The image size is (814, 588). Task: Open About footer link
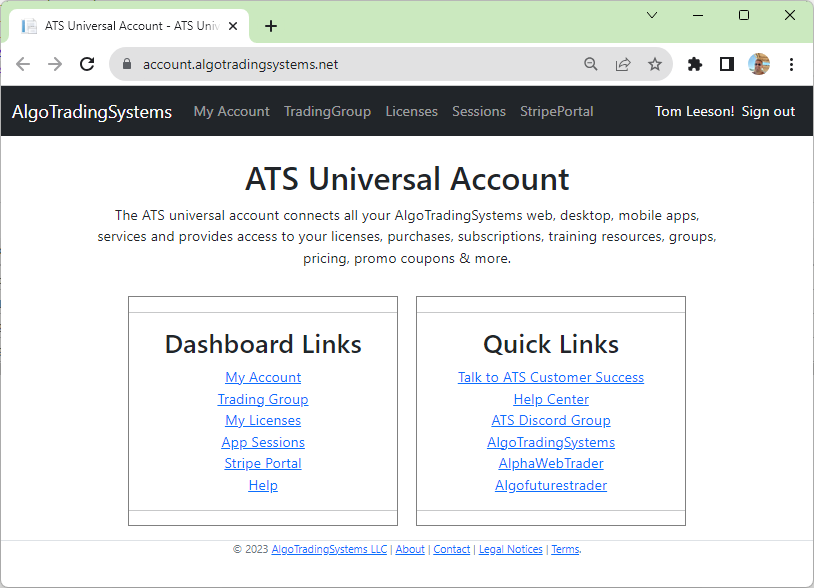coord(410,549)
